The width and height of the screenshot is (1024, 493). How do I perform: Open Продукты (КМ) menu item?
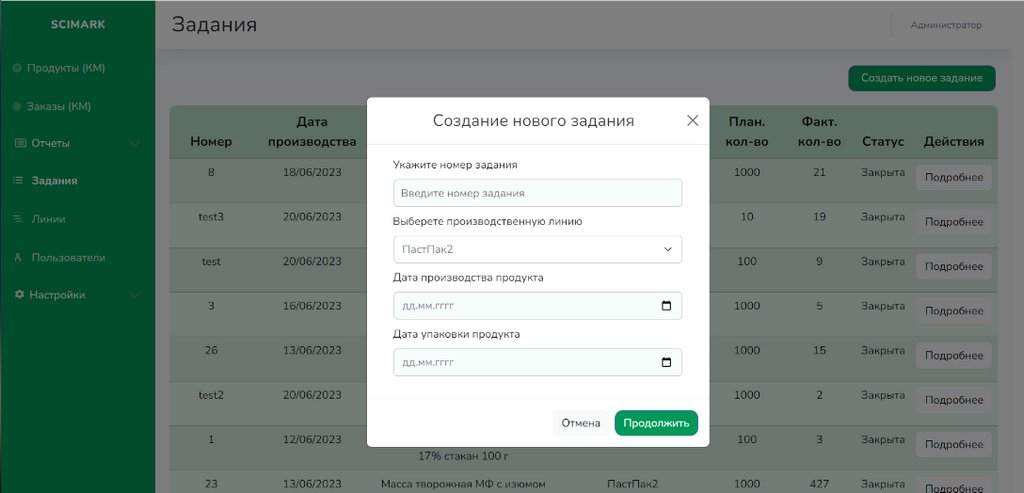(x=65, y=68)
